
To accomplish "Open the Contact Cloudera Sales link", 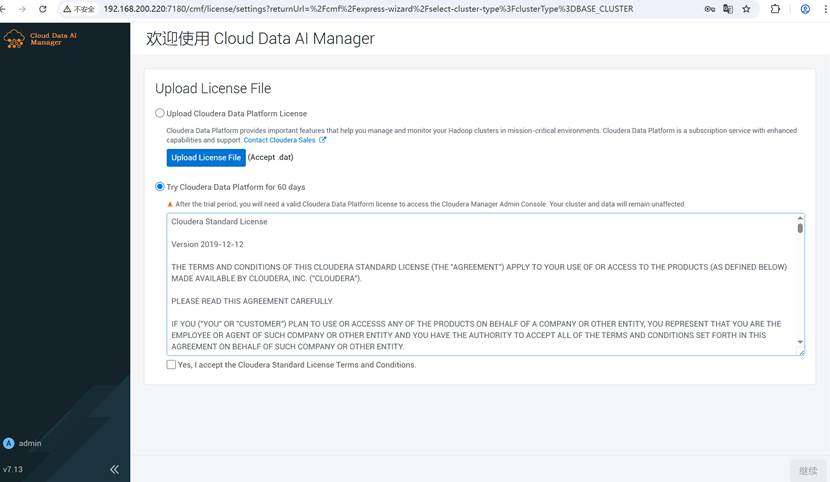I will pyautogui.click(x=279, y=140).
